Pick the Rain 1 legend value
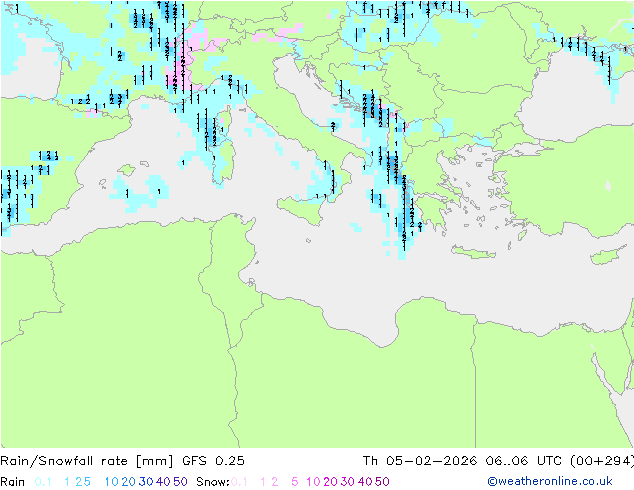Screen dimensions: 634x490 pyautogui.click(x=67, y=482)
